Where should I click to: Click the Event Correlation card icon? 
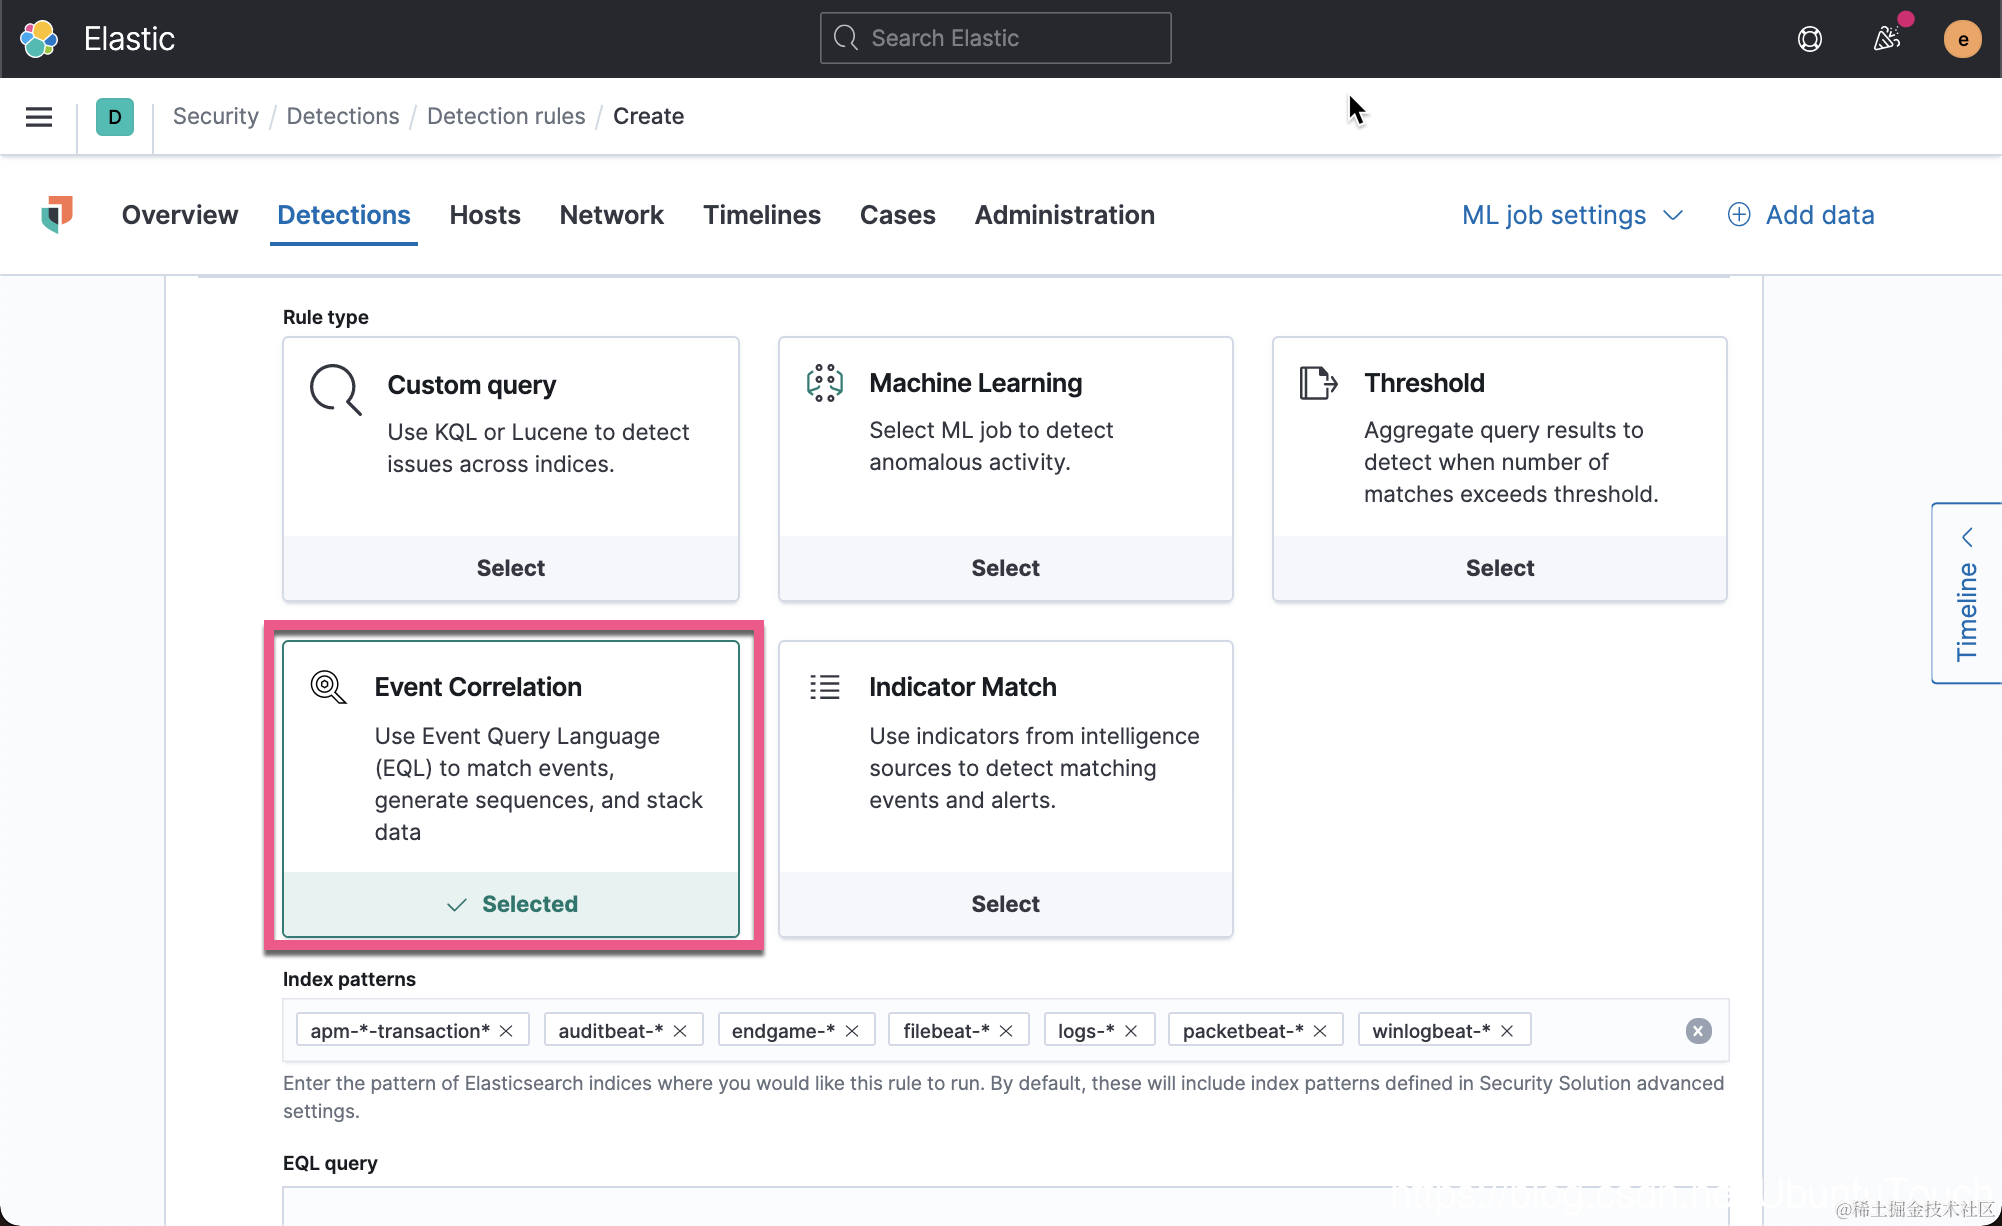pyautogui.click(x=329, y=687)
